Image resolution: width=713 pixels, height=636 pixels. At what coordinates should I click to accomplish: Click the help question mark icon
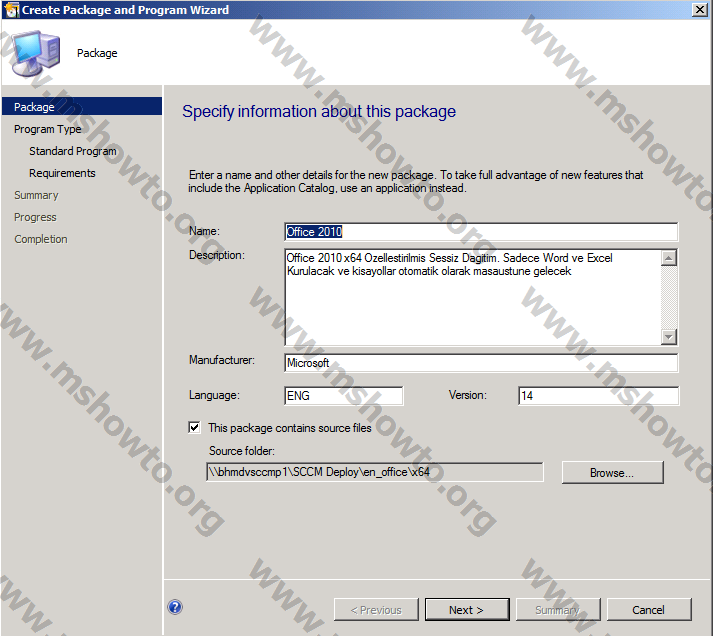pos(175,607)
